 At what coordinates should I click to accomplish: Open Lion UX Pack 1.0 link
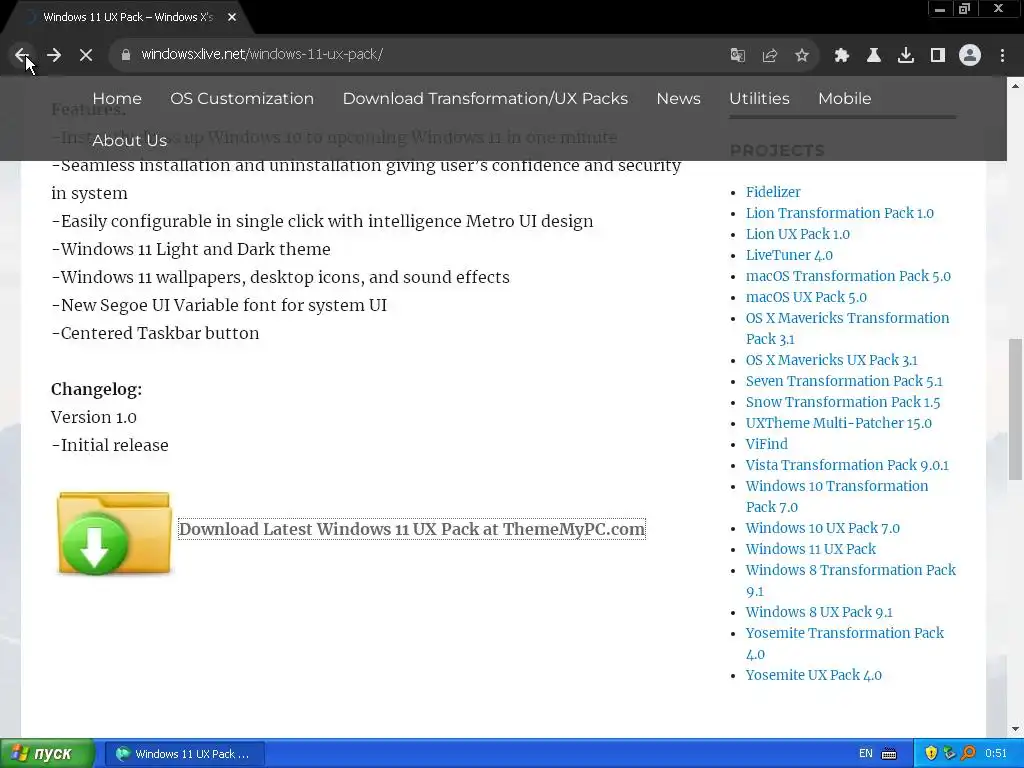798,234
